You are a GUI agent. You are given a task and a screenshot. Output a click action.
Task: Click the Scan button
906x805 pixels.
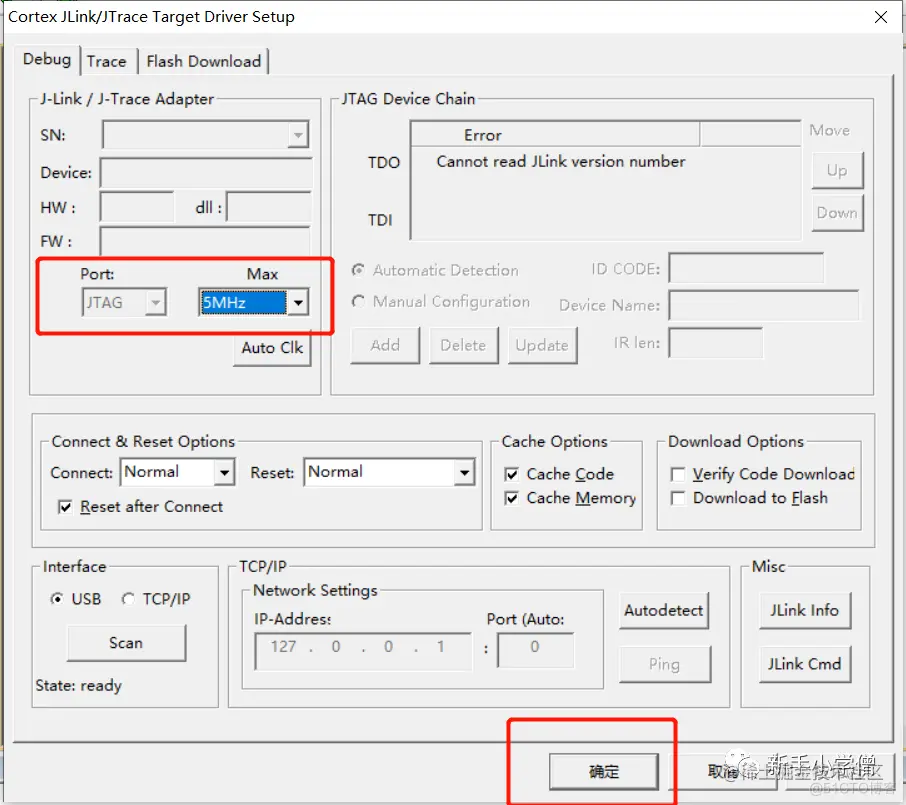coord(126,643)
